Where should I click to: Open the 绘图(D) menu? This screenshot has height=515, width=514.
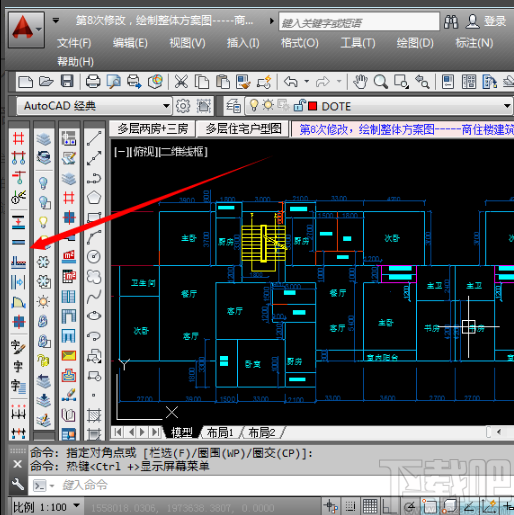coord(415,43)
